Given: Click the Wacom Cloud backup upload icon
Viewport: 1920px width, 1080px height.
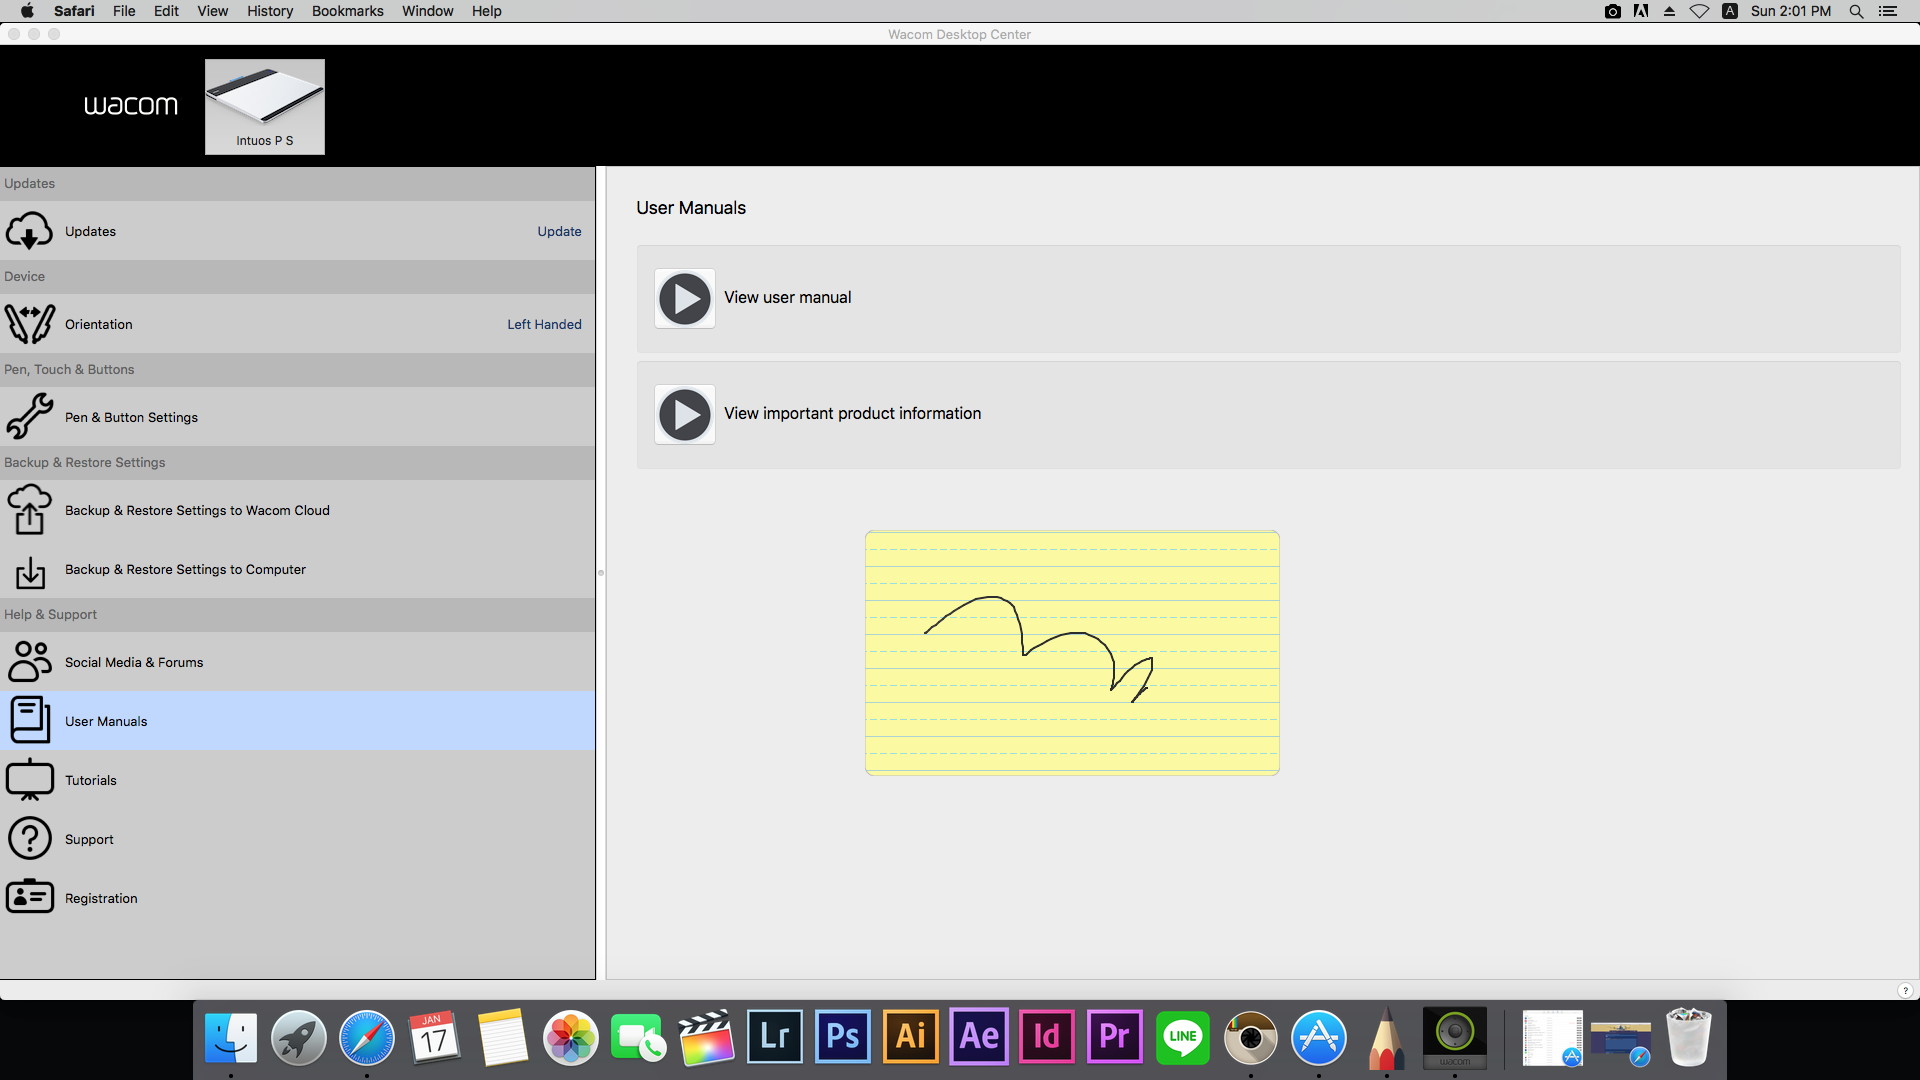Looking at the screenshot, I should tap(29, 509).
